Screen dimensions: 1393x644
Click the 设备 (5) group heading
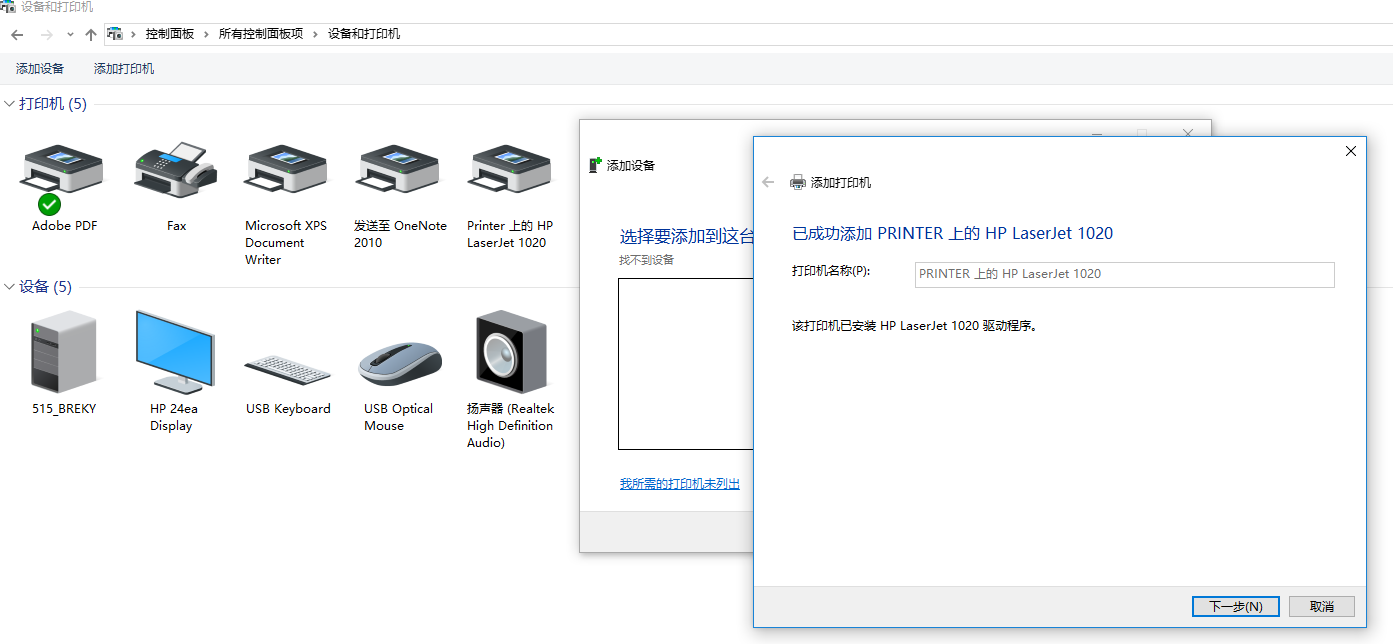click(46, 287)
